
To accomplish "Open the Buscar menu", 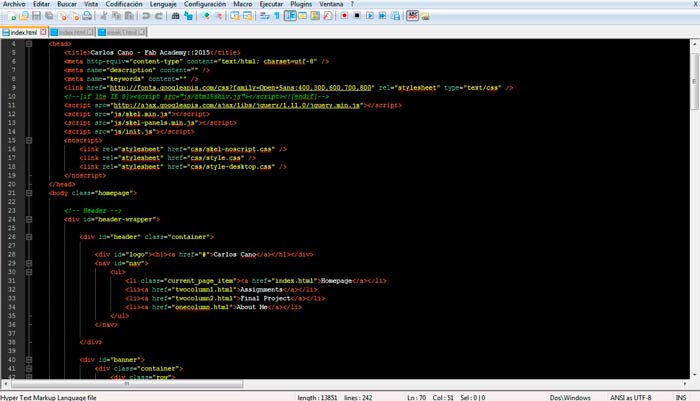I will click(x=67, y=4).
